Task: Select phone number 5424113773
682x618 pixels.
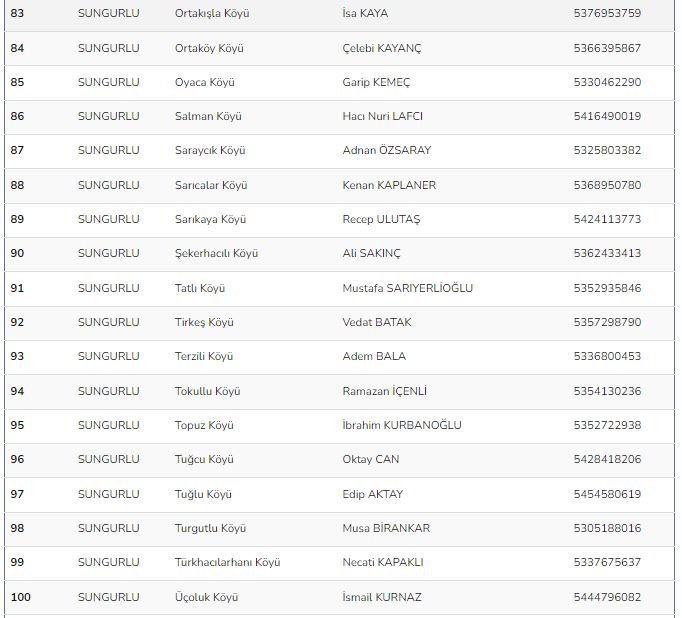Action: (x=607, y=219)
